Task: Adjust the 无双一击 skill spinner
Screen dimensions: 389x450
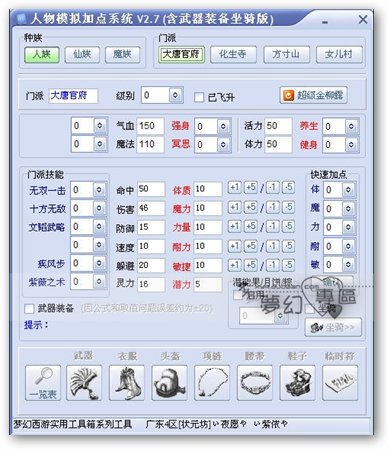Action: click(x=99, y=190)
